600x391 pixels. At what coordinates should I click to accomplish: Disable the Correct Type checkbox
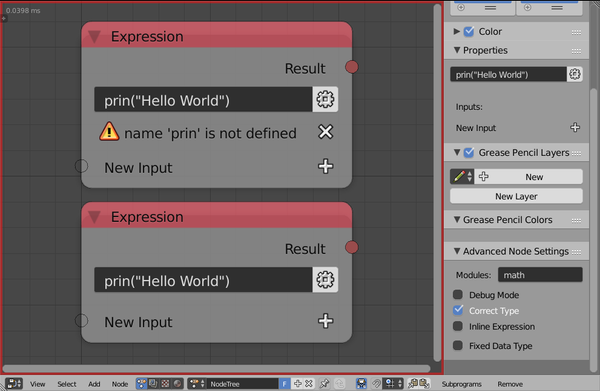(458, 310)
